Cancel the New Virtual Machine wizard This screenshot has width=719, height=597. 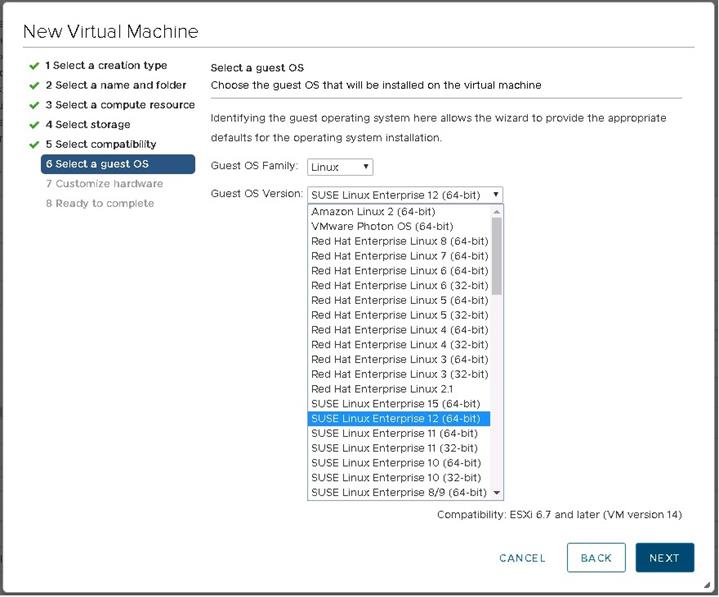(522, 558)
